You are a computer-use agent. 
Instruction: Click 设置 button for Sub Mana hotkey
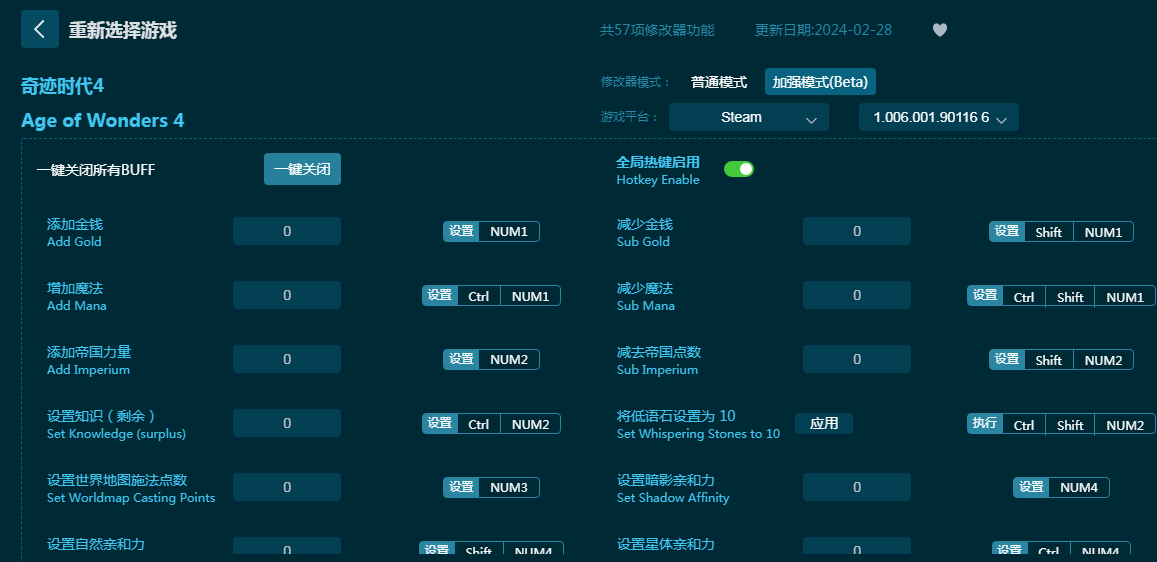(x=985, y=296)
